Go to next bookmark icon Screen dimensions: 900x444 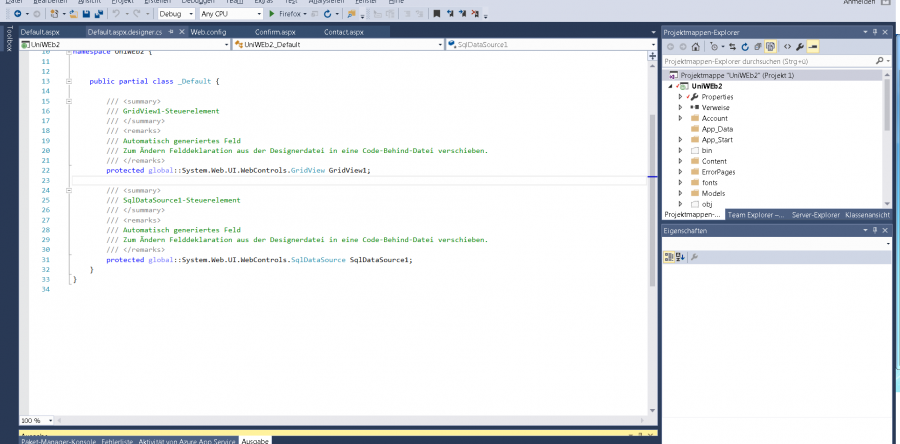(463, 13)
